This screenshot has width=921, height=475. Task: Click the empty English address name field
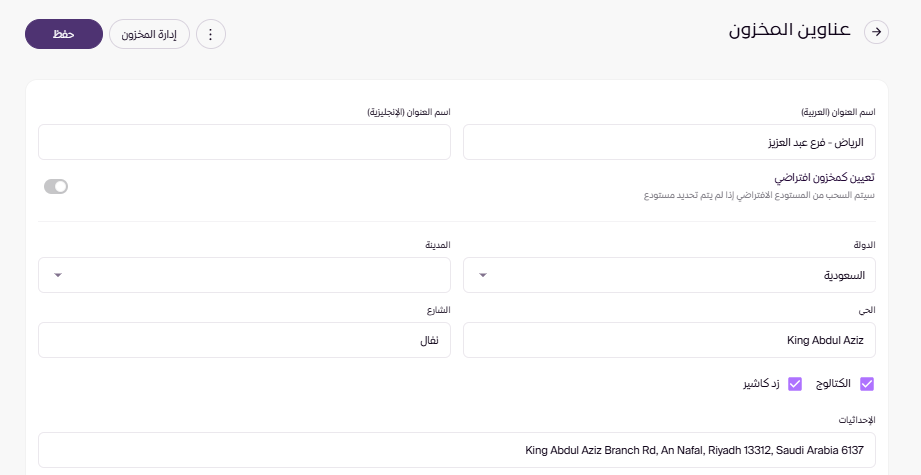point(244,142)
